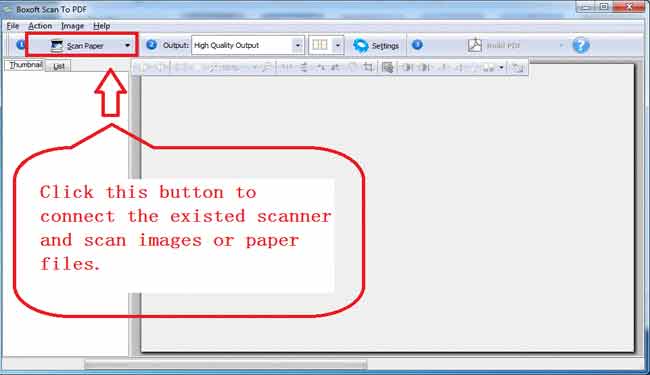Open the File menu
Image resolution: width=650 pixels, height=375 pixels.
(13, 26)
